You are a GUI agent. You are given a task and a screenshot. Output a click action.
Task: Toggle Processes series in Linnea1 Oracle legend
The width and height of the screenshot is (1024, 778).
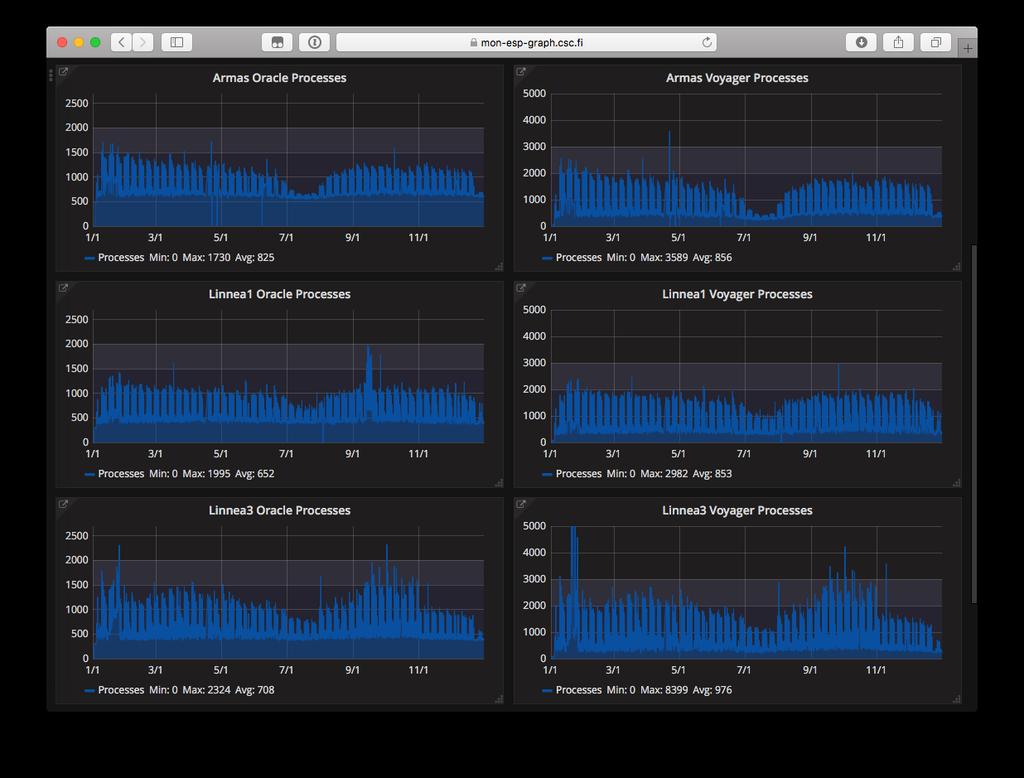pyautogui.click(x=121, y=474)
